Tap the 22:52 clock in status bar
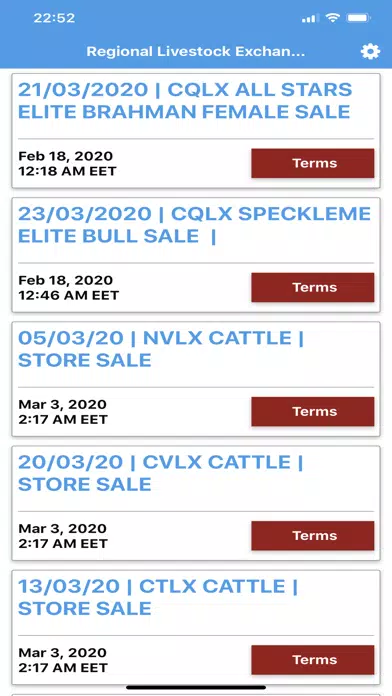392x696 pixels. pos(54,18)
